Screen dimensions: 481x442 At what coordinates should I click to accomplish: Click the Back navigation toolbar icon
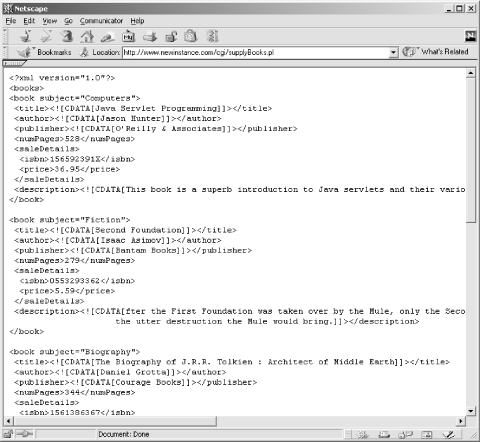coord(26,36)
